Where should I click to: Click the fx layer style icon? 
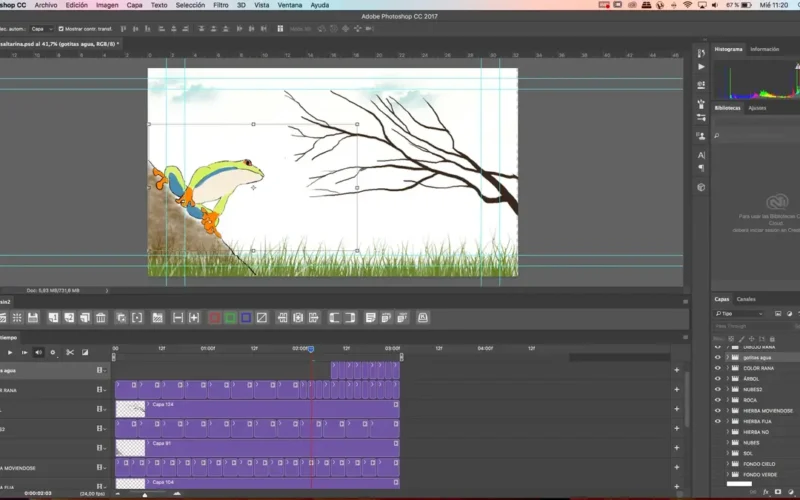click(765, 492)
